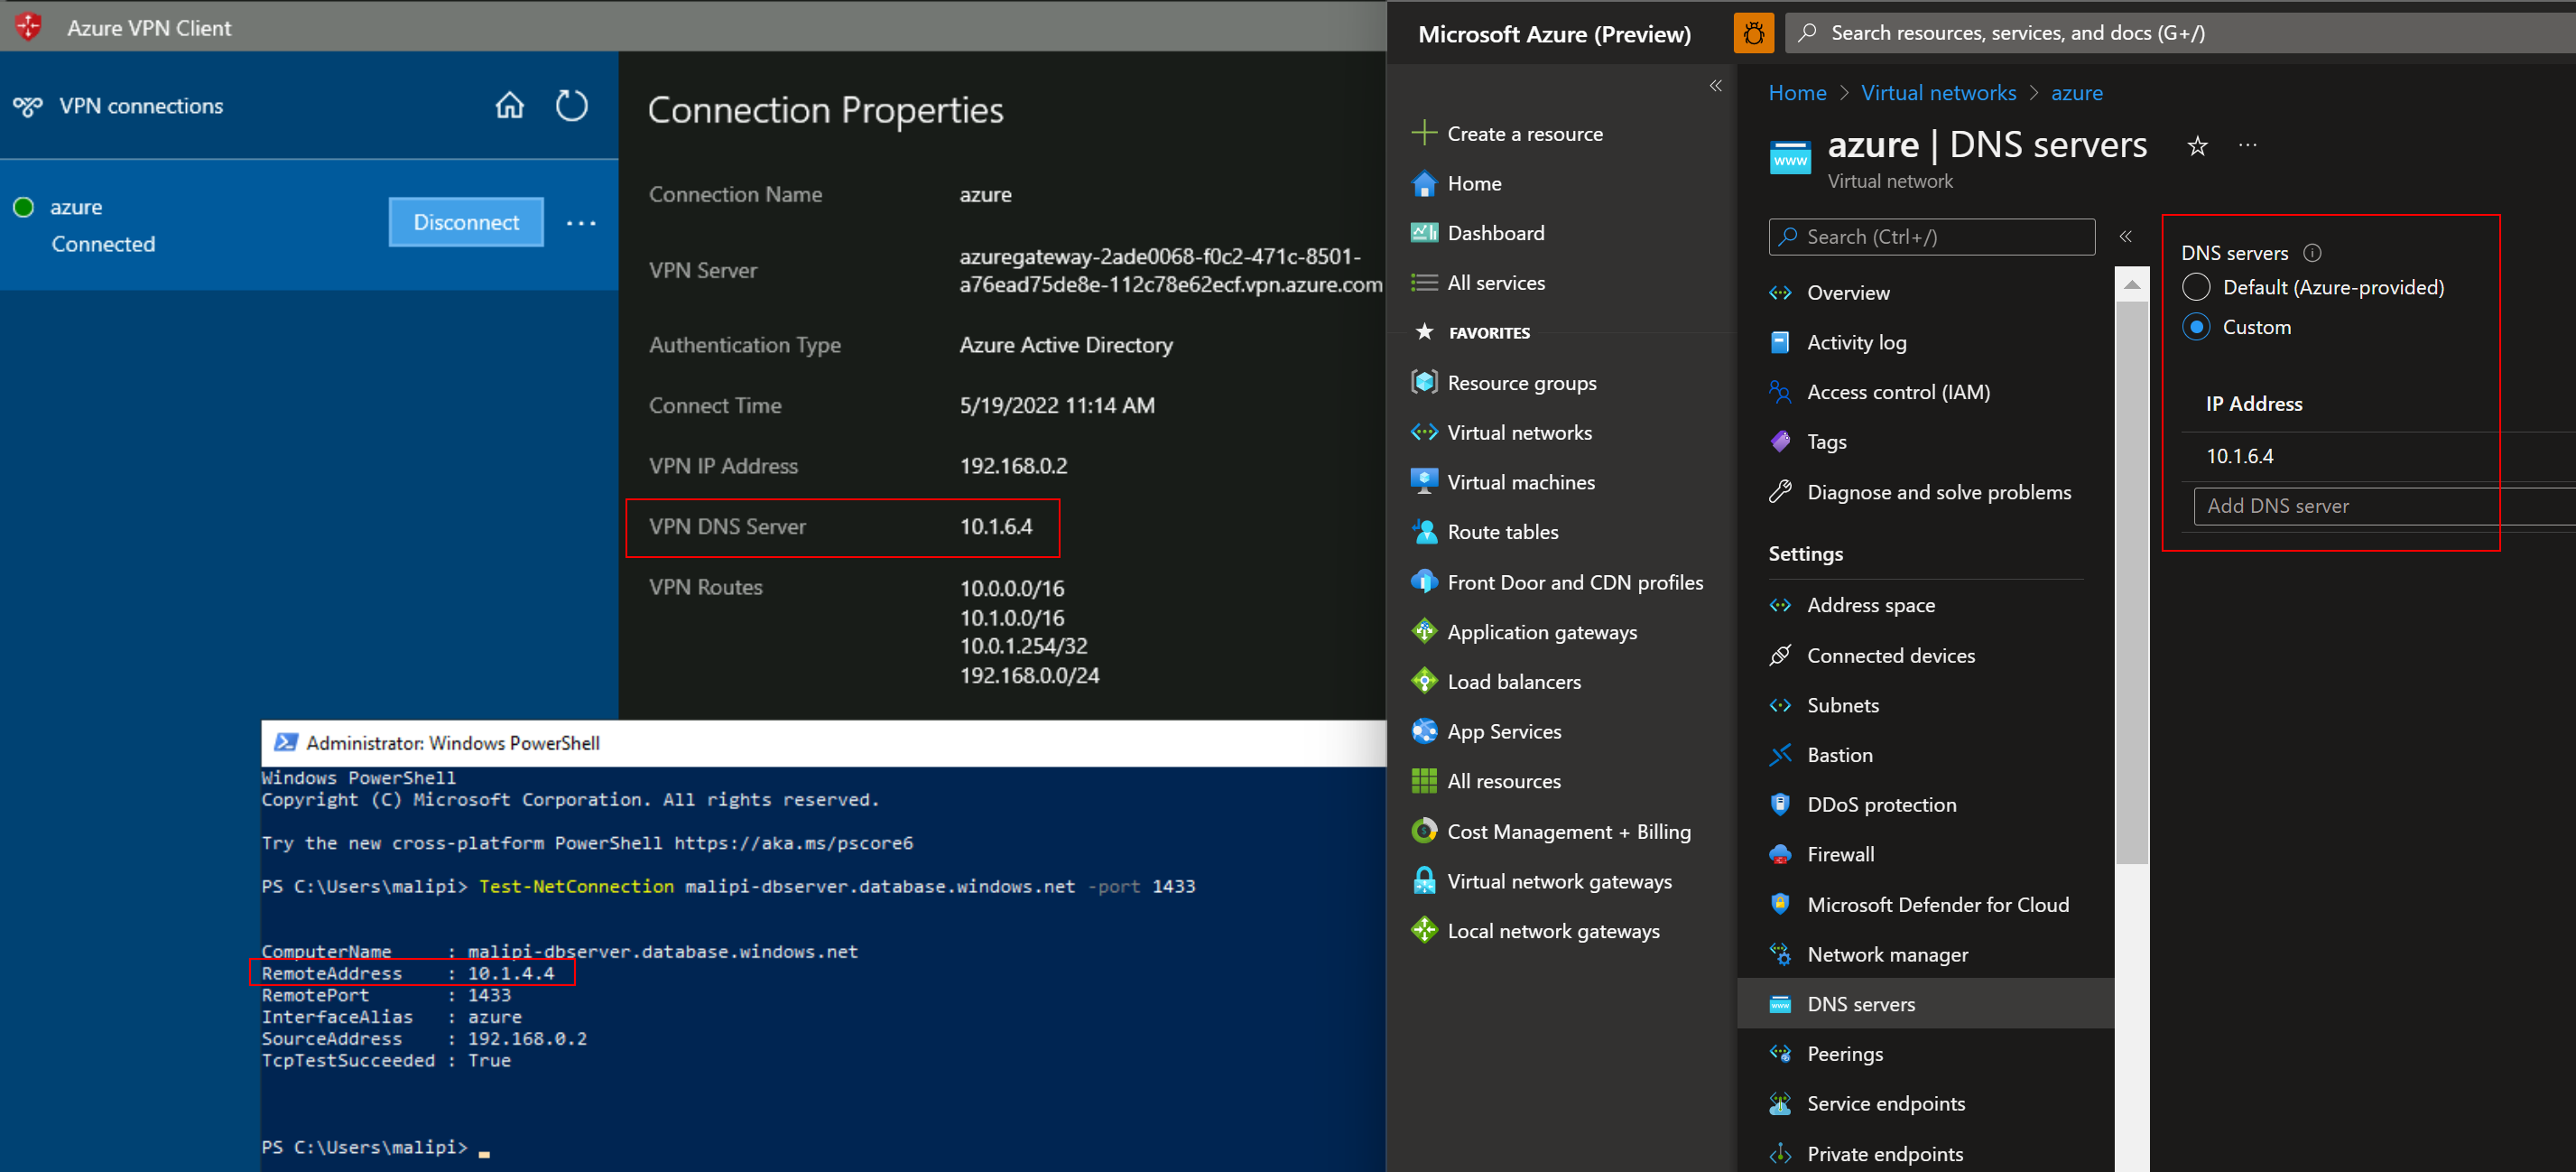The height and width of the screenshot is (1172, 2576).
Task: Collapse the virtual network resource menu
Action: click(2125, 236)
